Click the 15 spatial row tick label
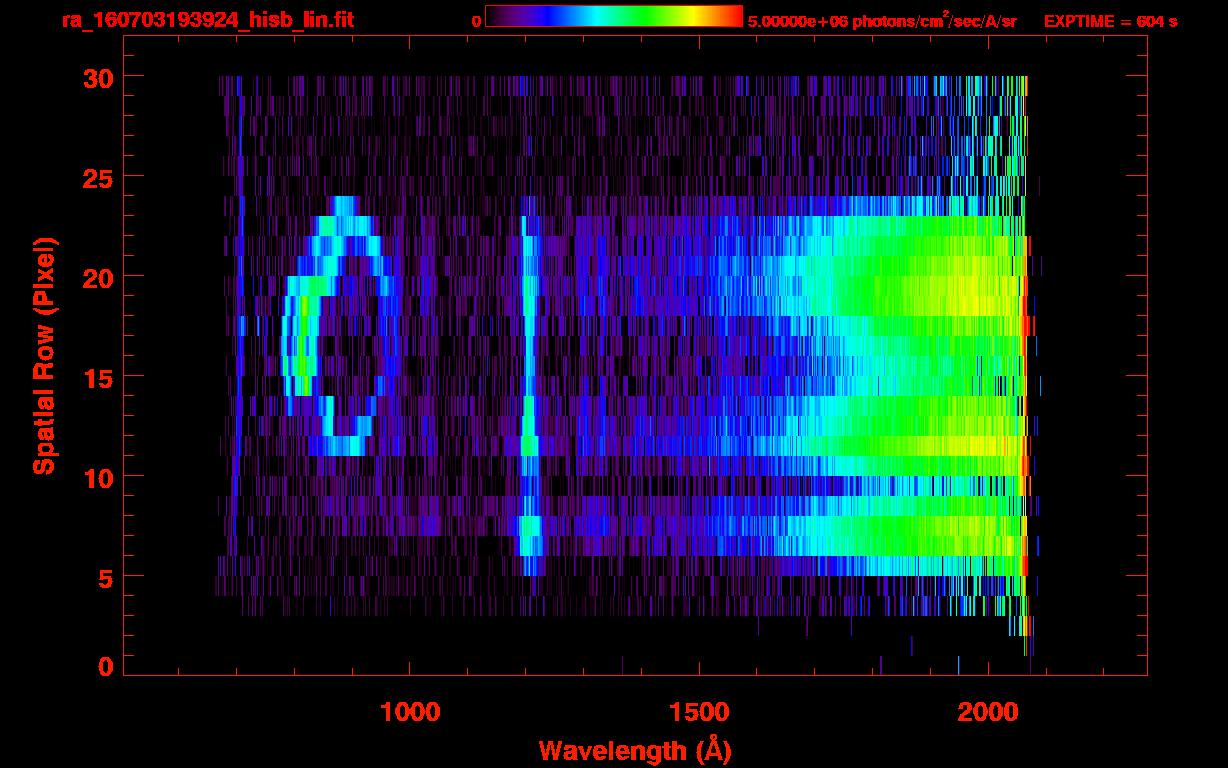 (98, 377)
